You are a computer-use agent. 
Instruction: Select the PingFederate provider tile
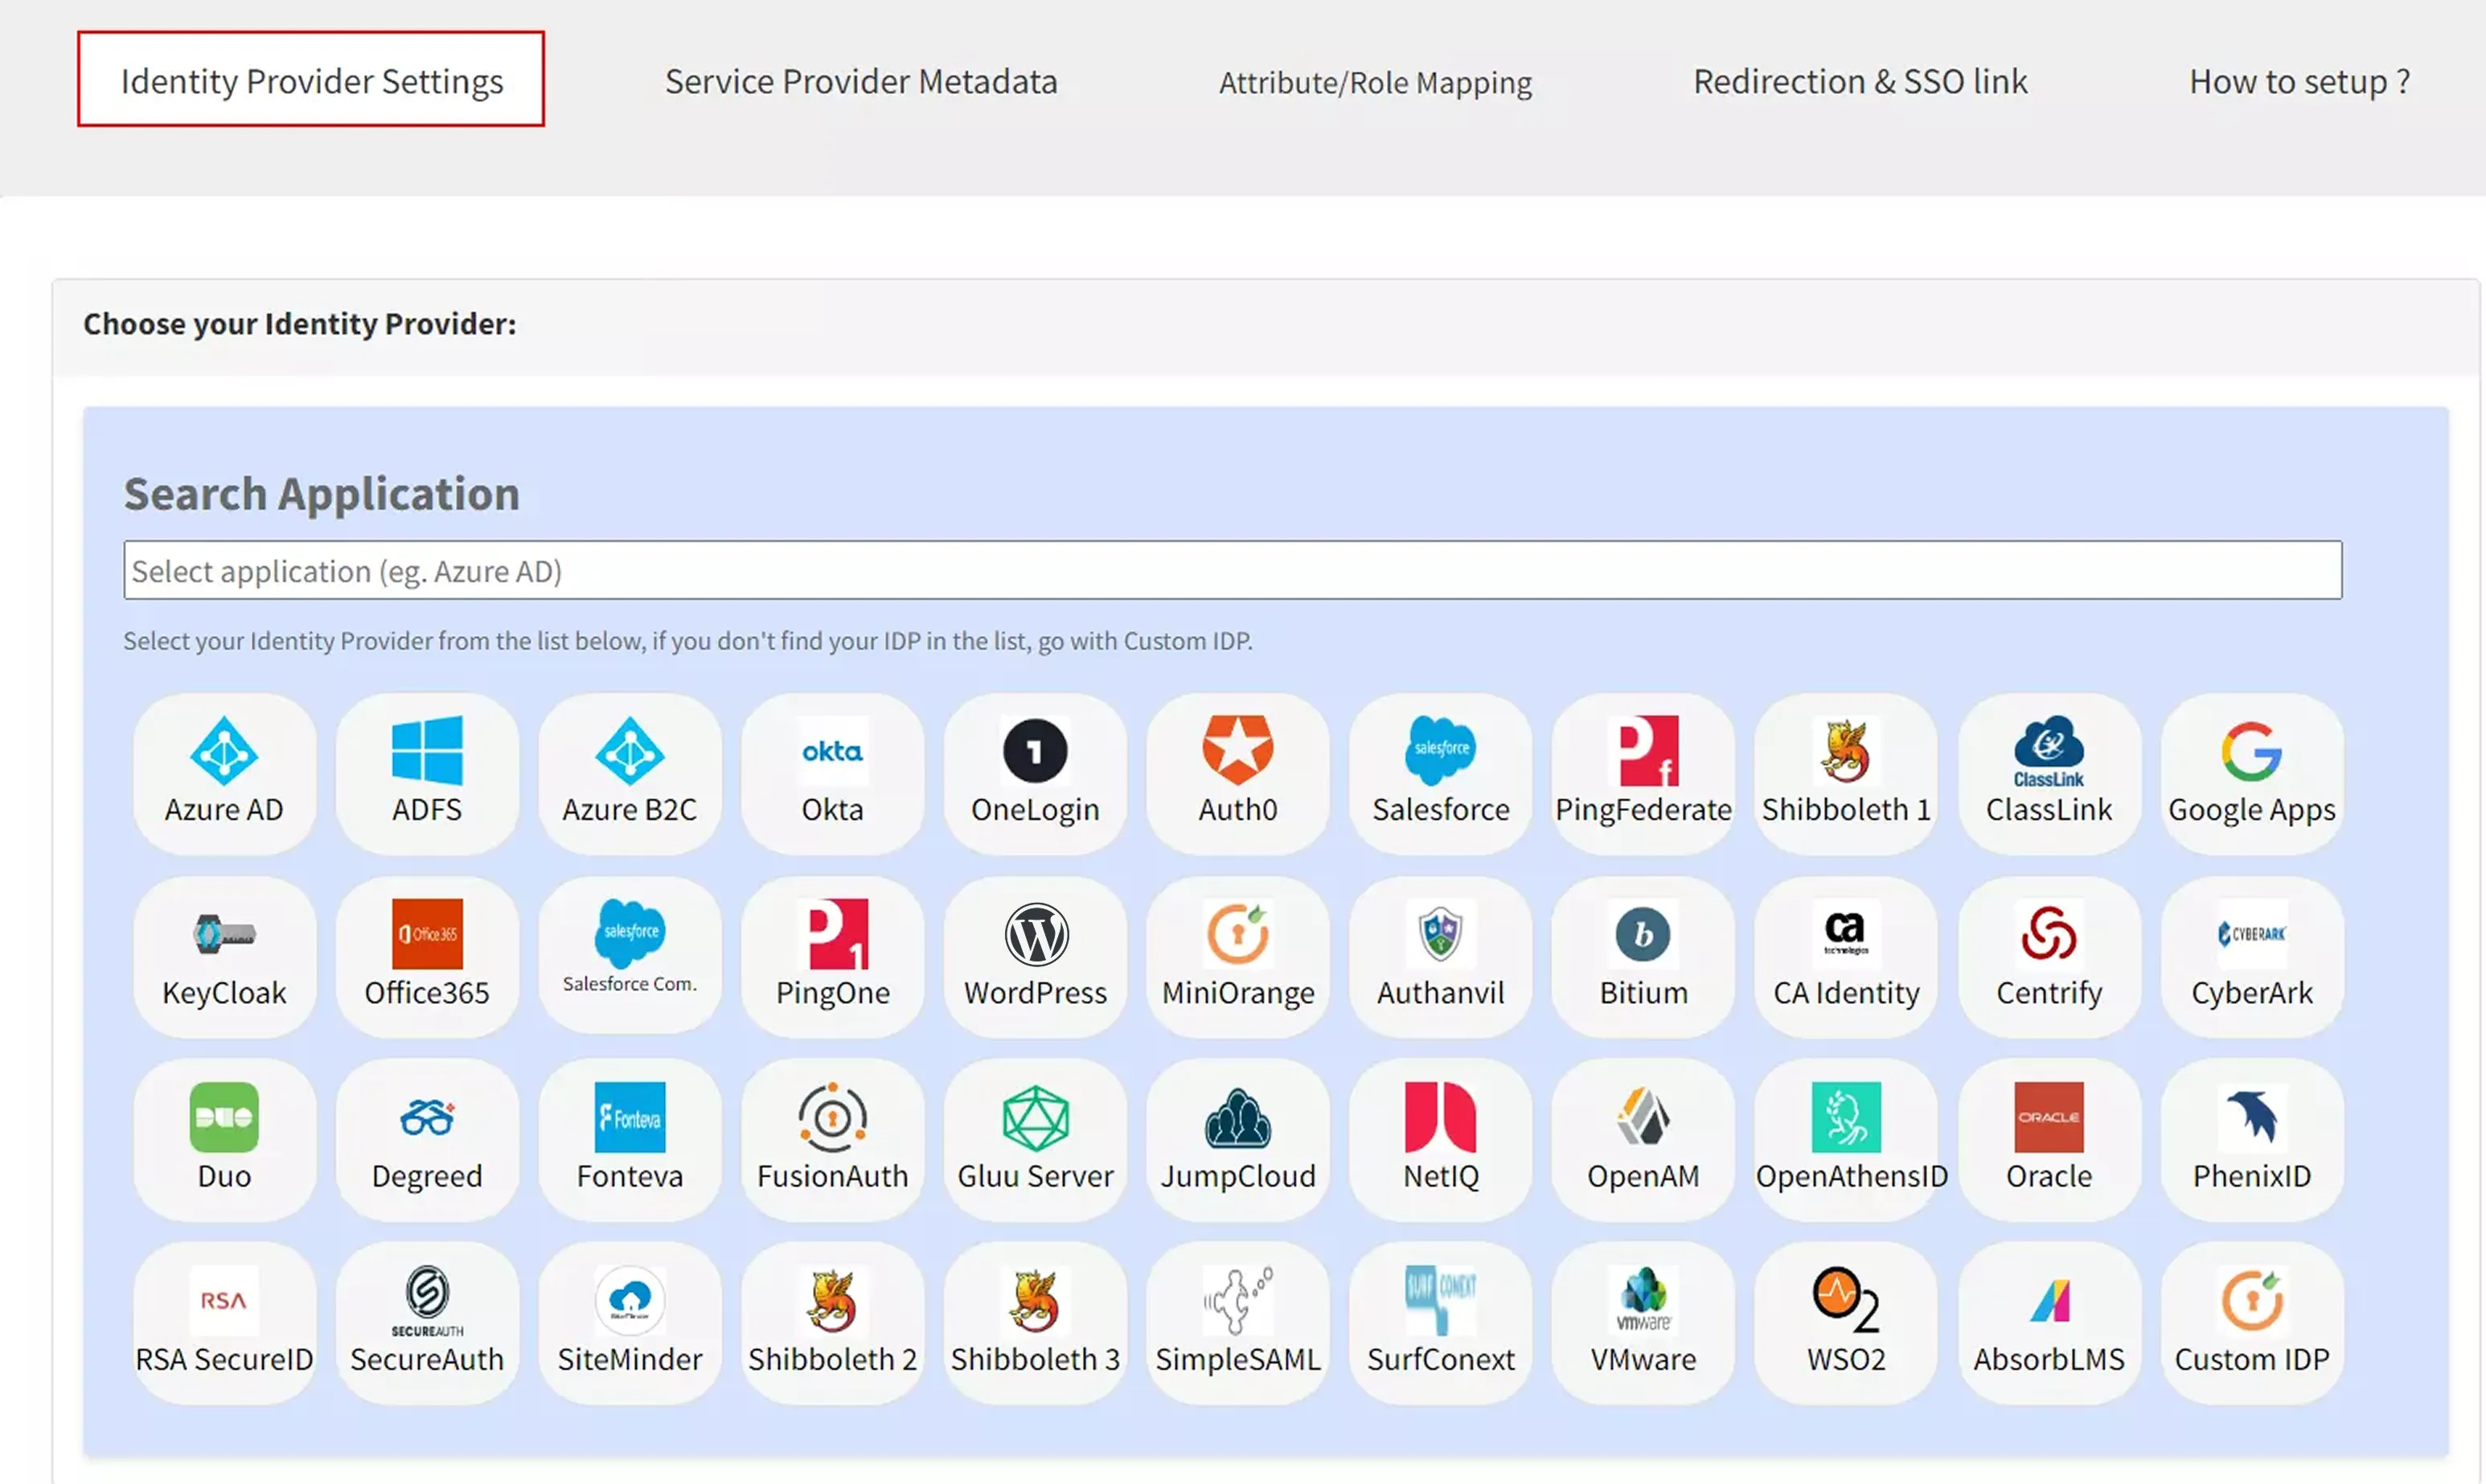pyautogui.click(x=1643, y=773)
